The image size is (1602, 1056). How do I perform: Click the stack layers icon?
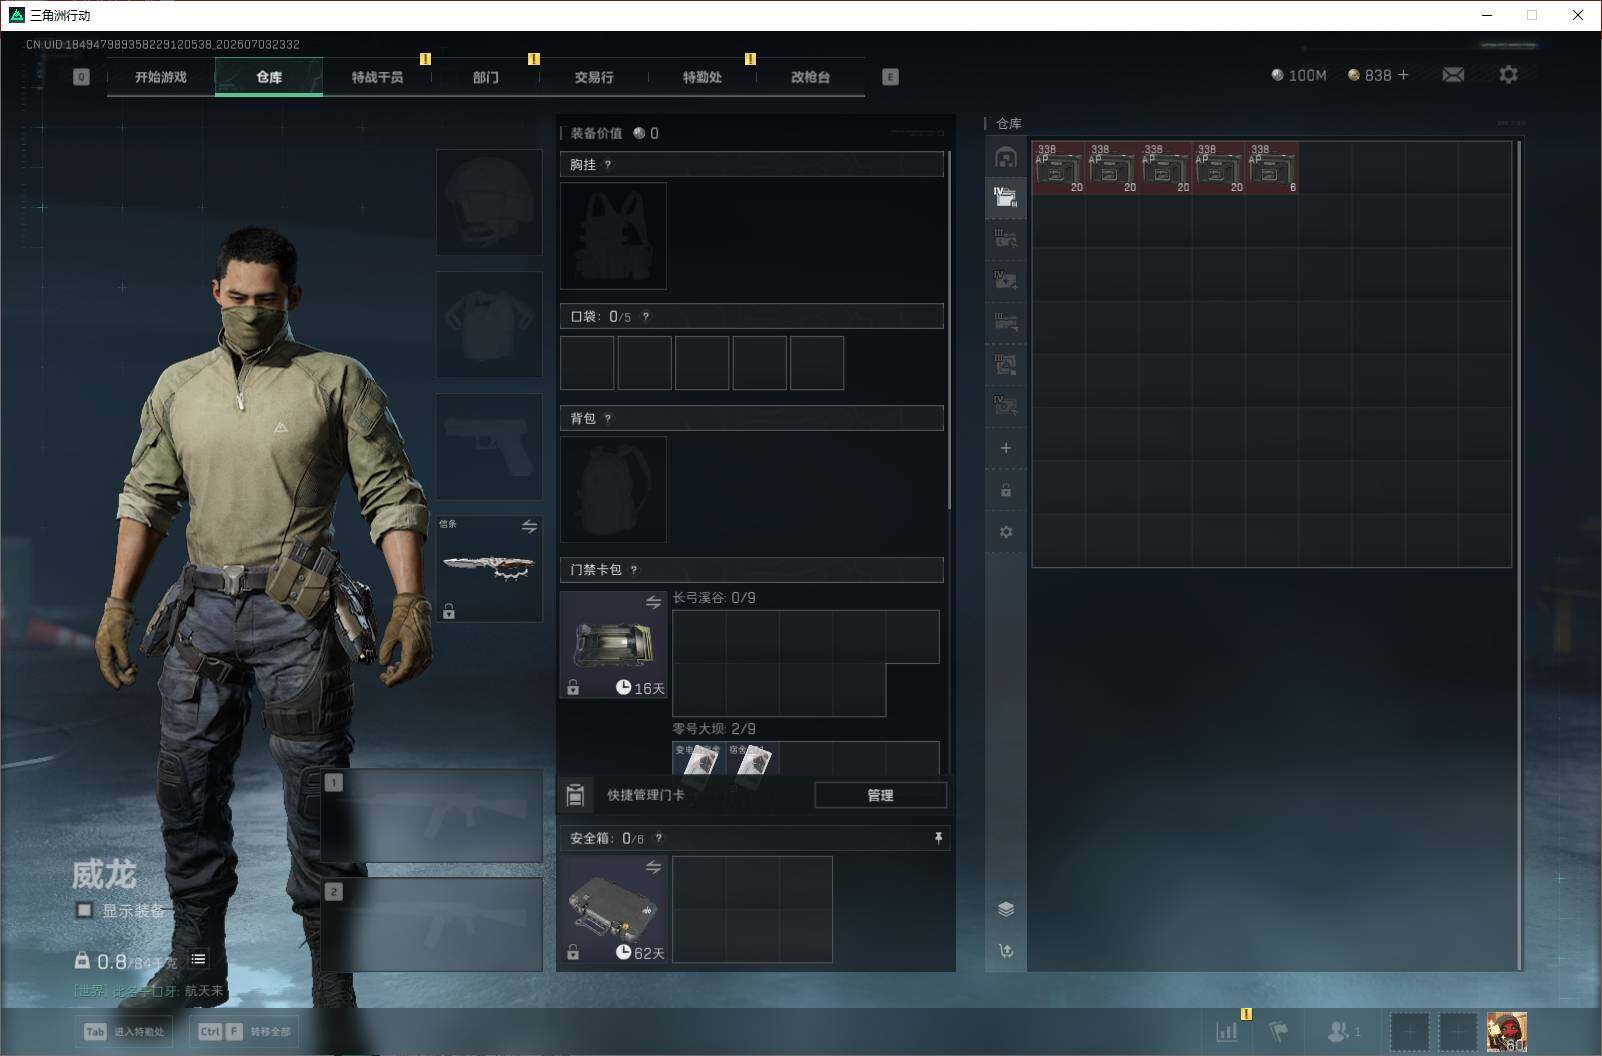(1006, 909)
